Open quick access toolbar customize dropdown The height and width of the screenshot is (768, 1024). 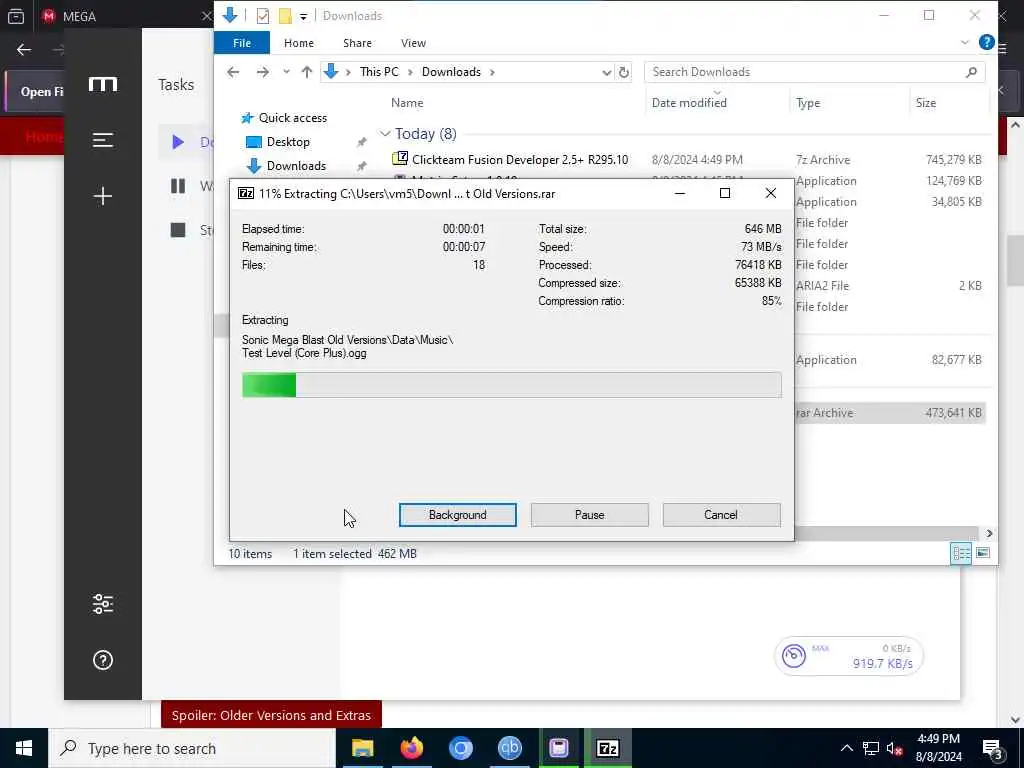click(x=303, y=16)
